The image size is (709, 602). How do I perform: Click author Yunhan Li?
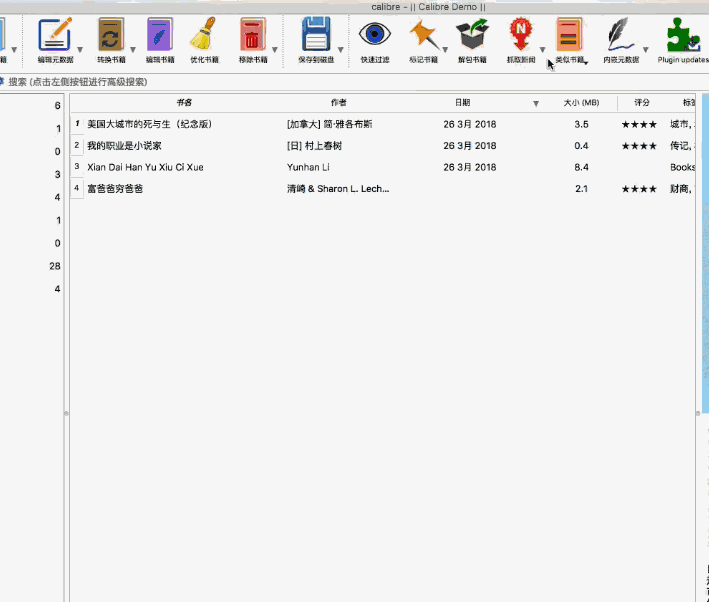tap(308, 167)
